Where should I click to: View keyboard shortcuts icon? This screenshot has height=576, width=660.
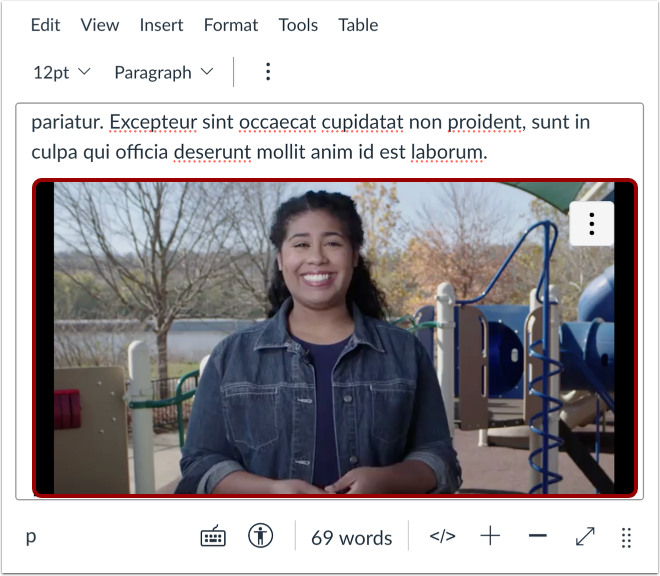(x=213, y=536)
